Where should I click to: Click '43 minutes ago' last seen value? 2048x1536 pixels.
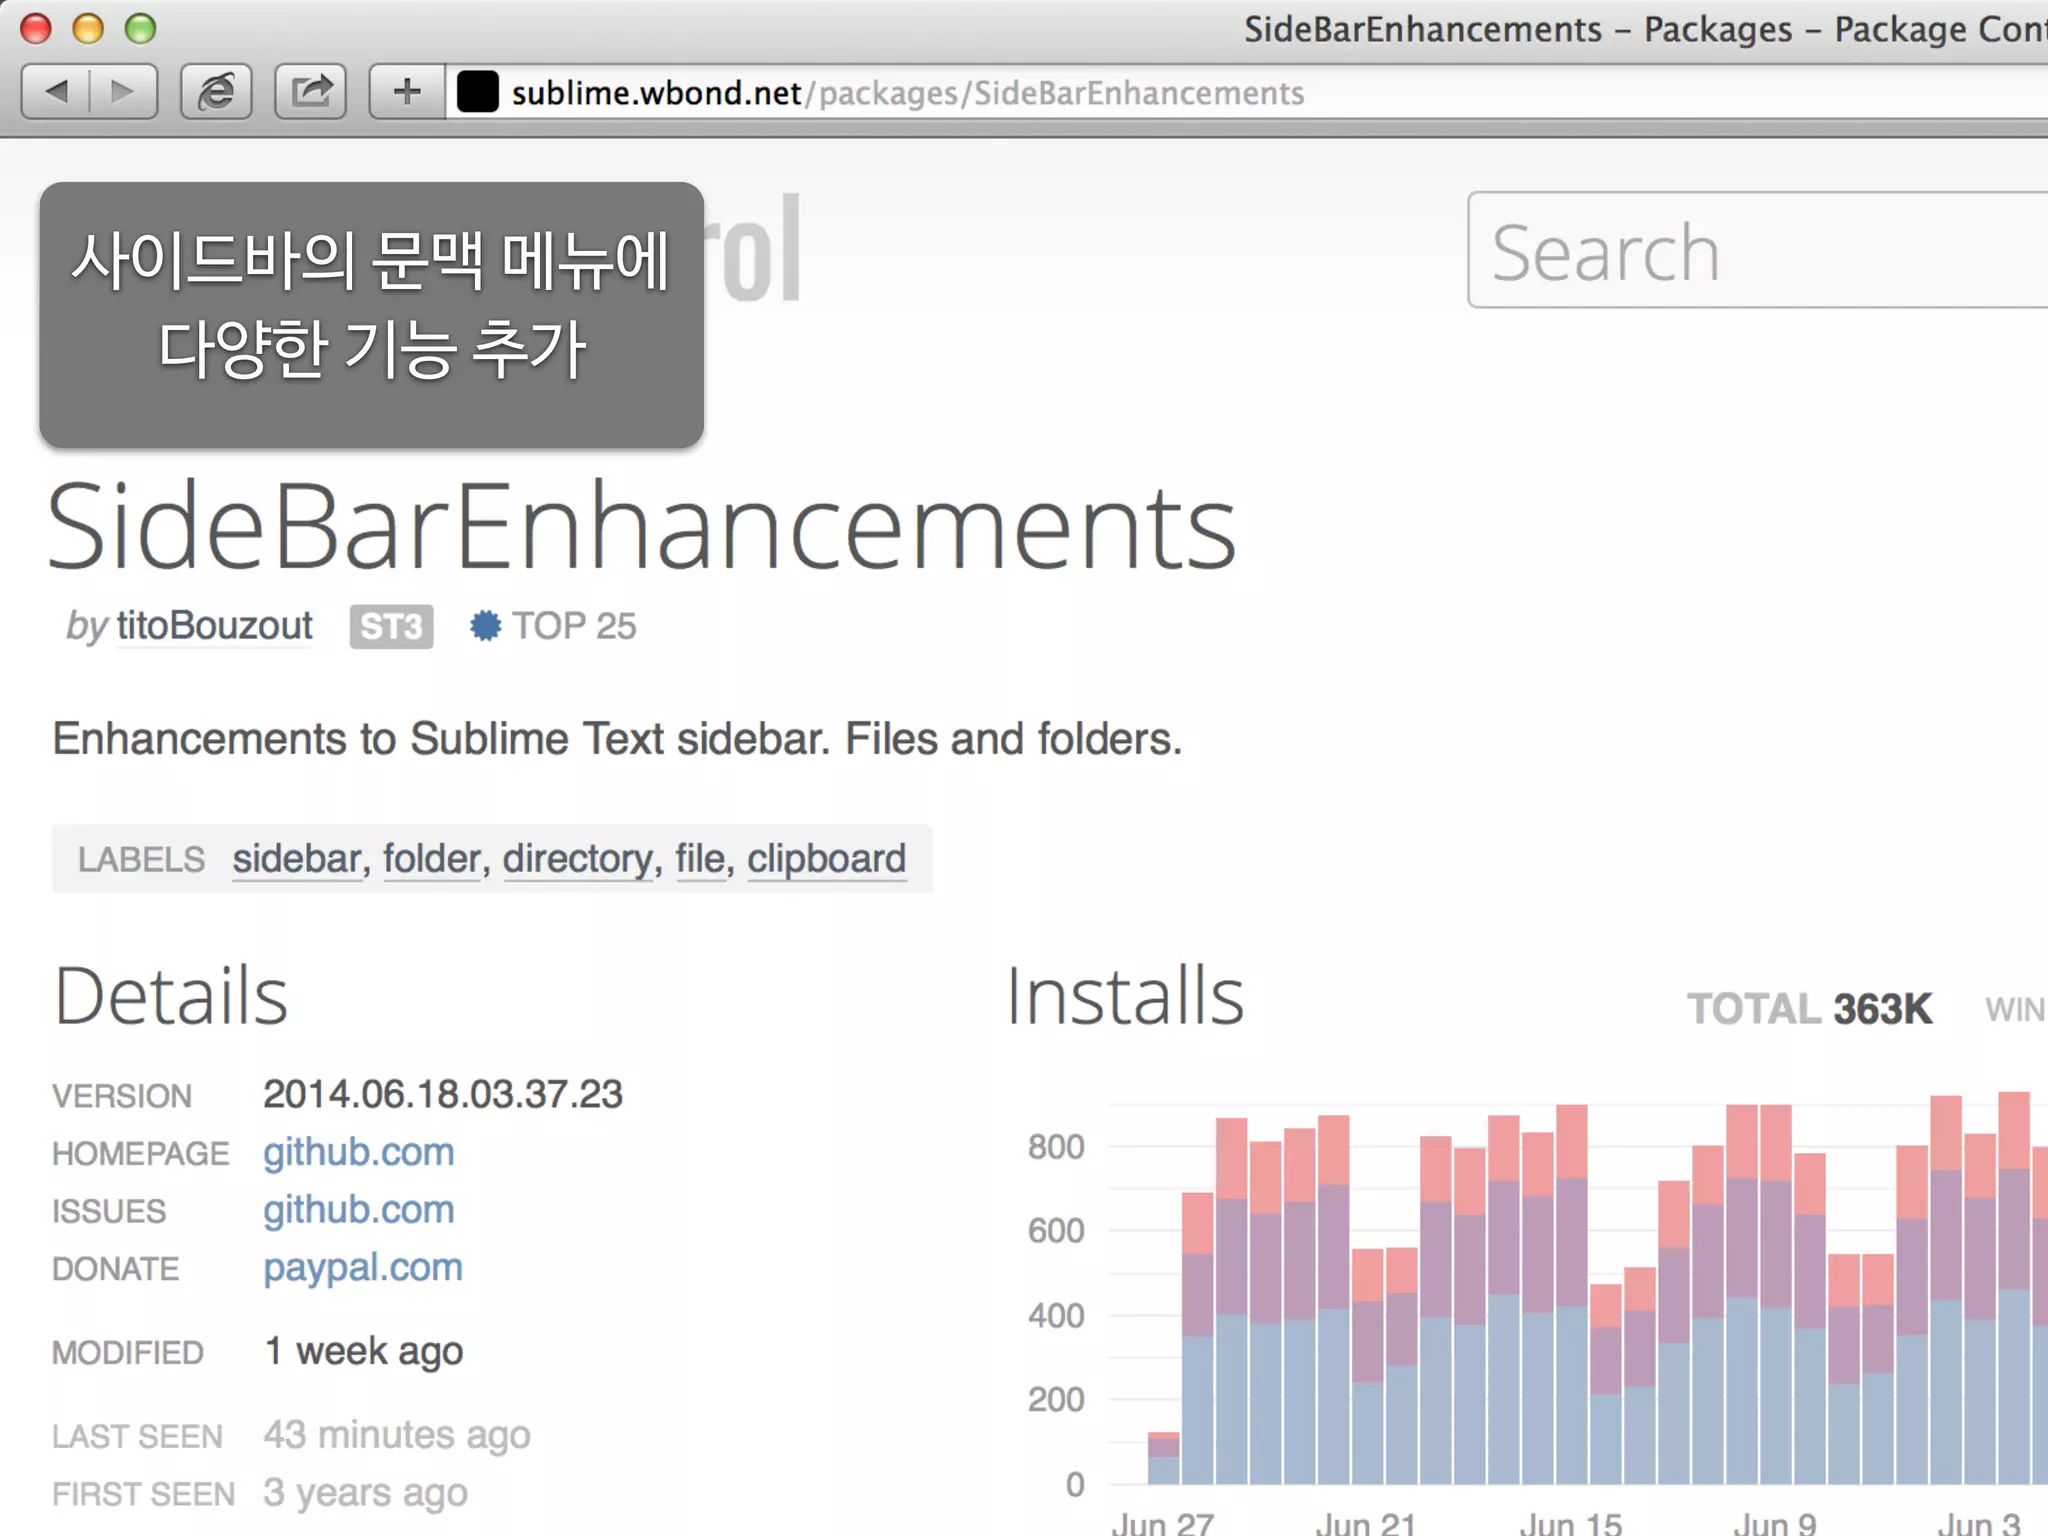(397, 1436)
